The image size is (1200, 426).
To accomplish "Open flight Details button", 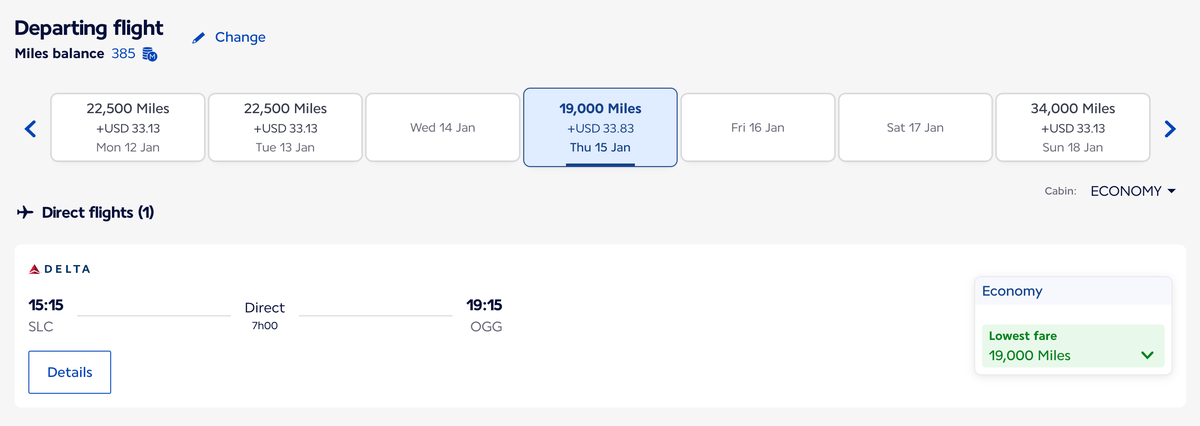I will pos(69,372).
